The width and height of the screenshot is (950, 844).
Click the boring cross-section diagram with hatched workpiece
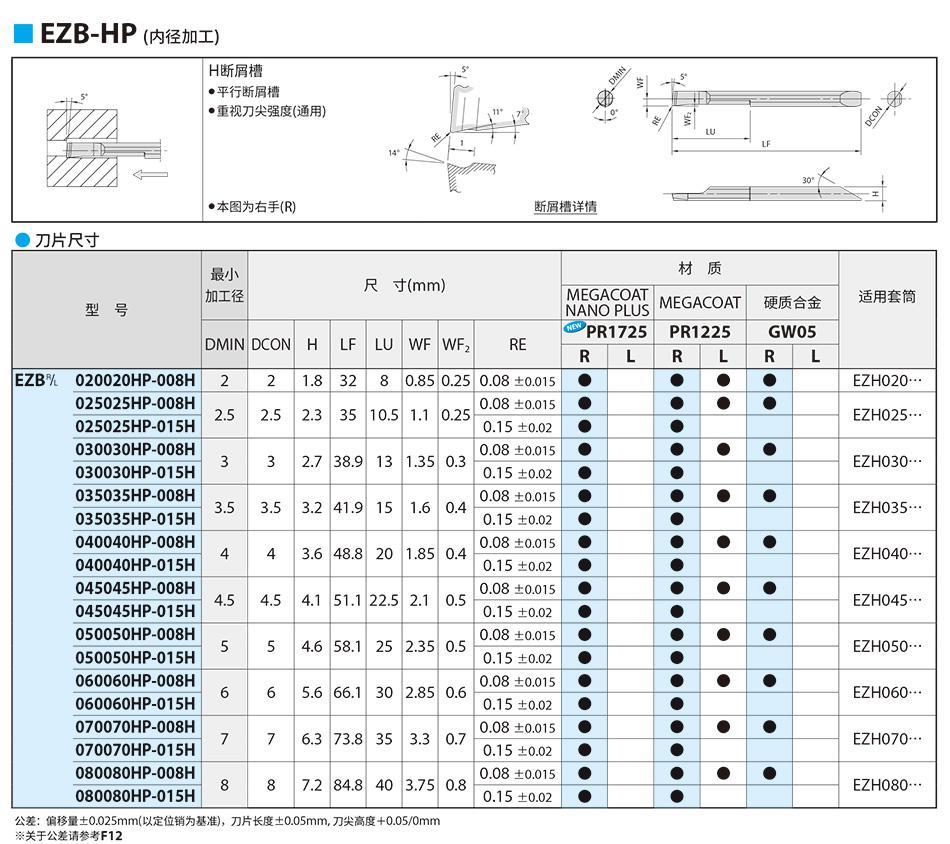pos(107,142)
